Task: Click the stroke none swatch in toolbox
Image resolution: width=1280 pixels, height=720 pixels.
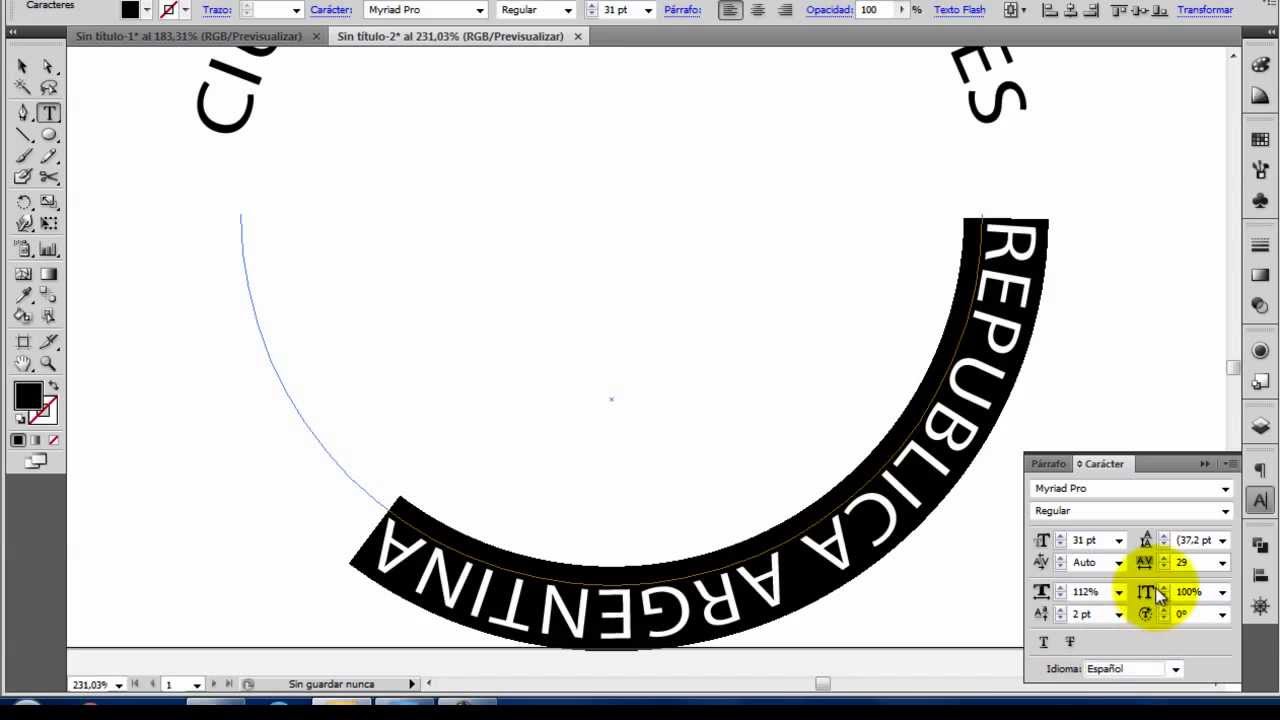Action: tap(42, 410)
